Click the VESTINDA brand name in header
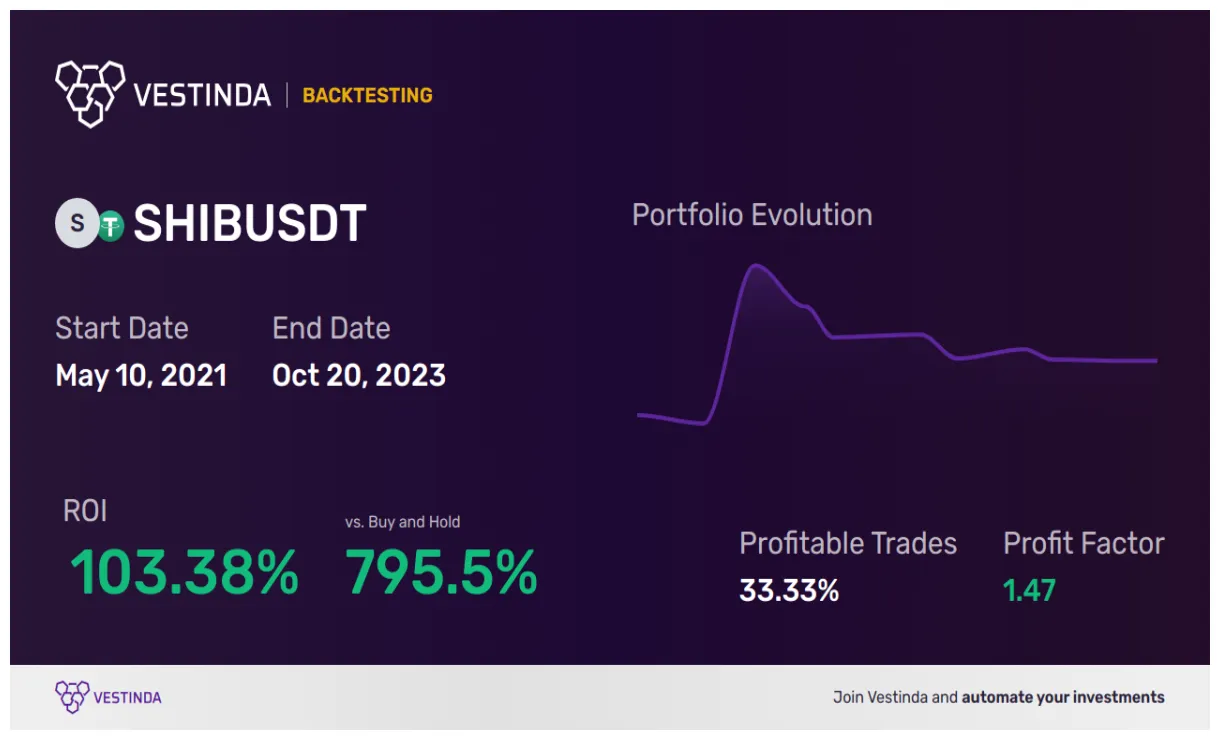This screenshot has height=740, width=1220. 202,96
